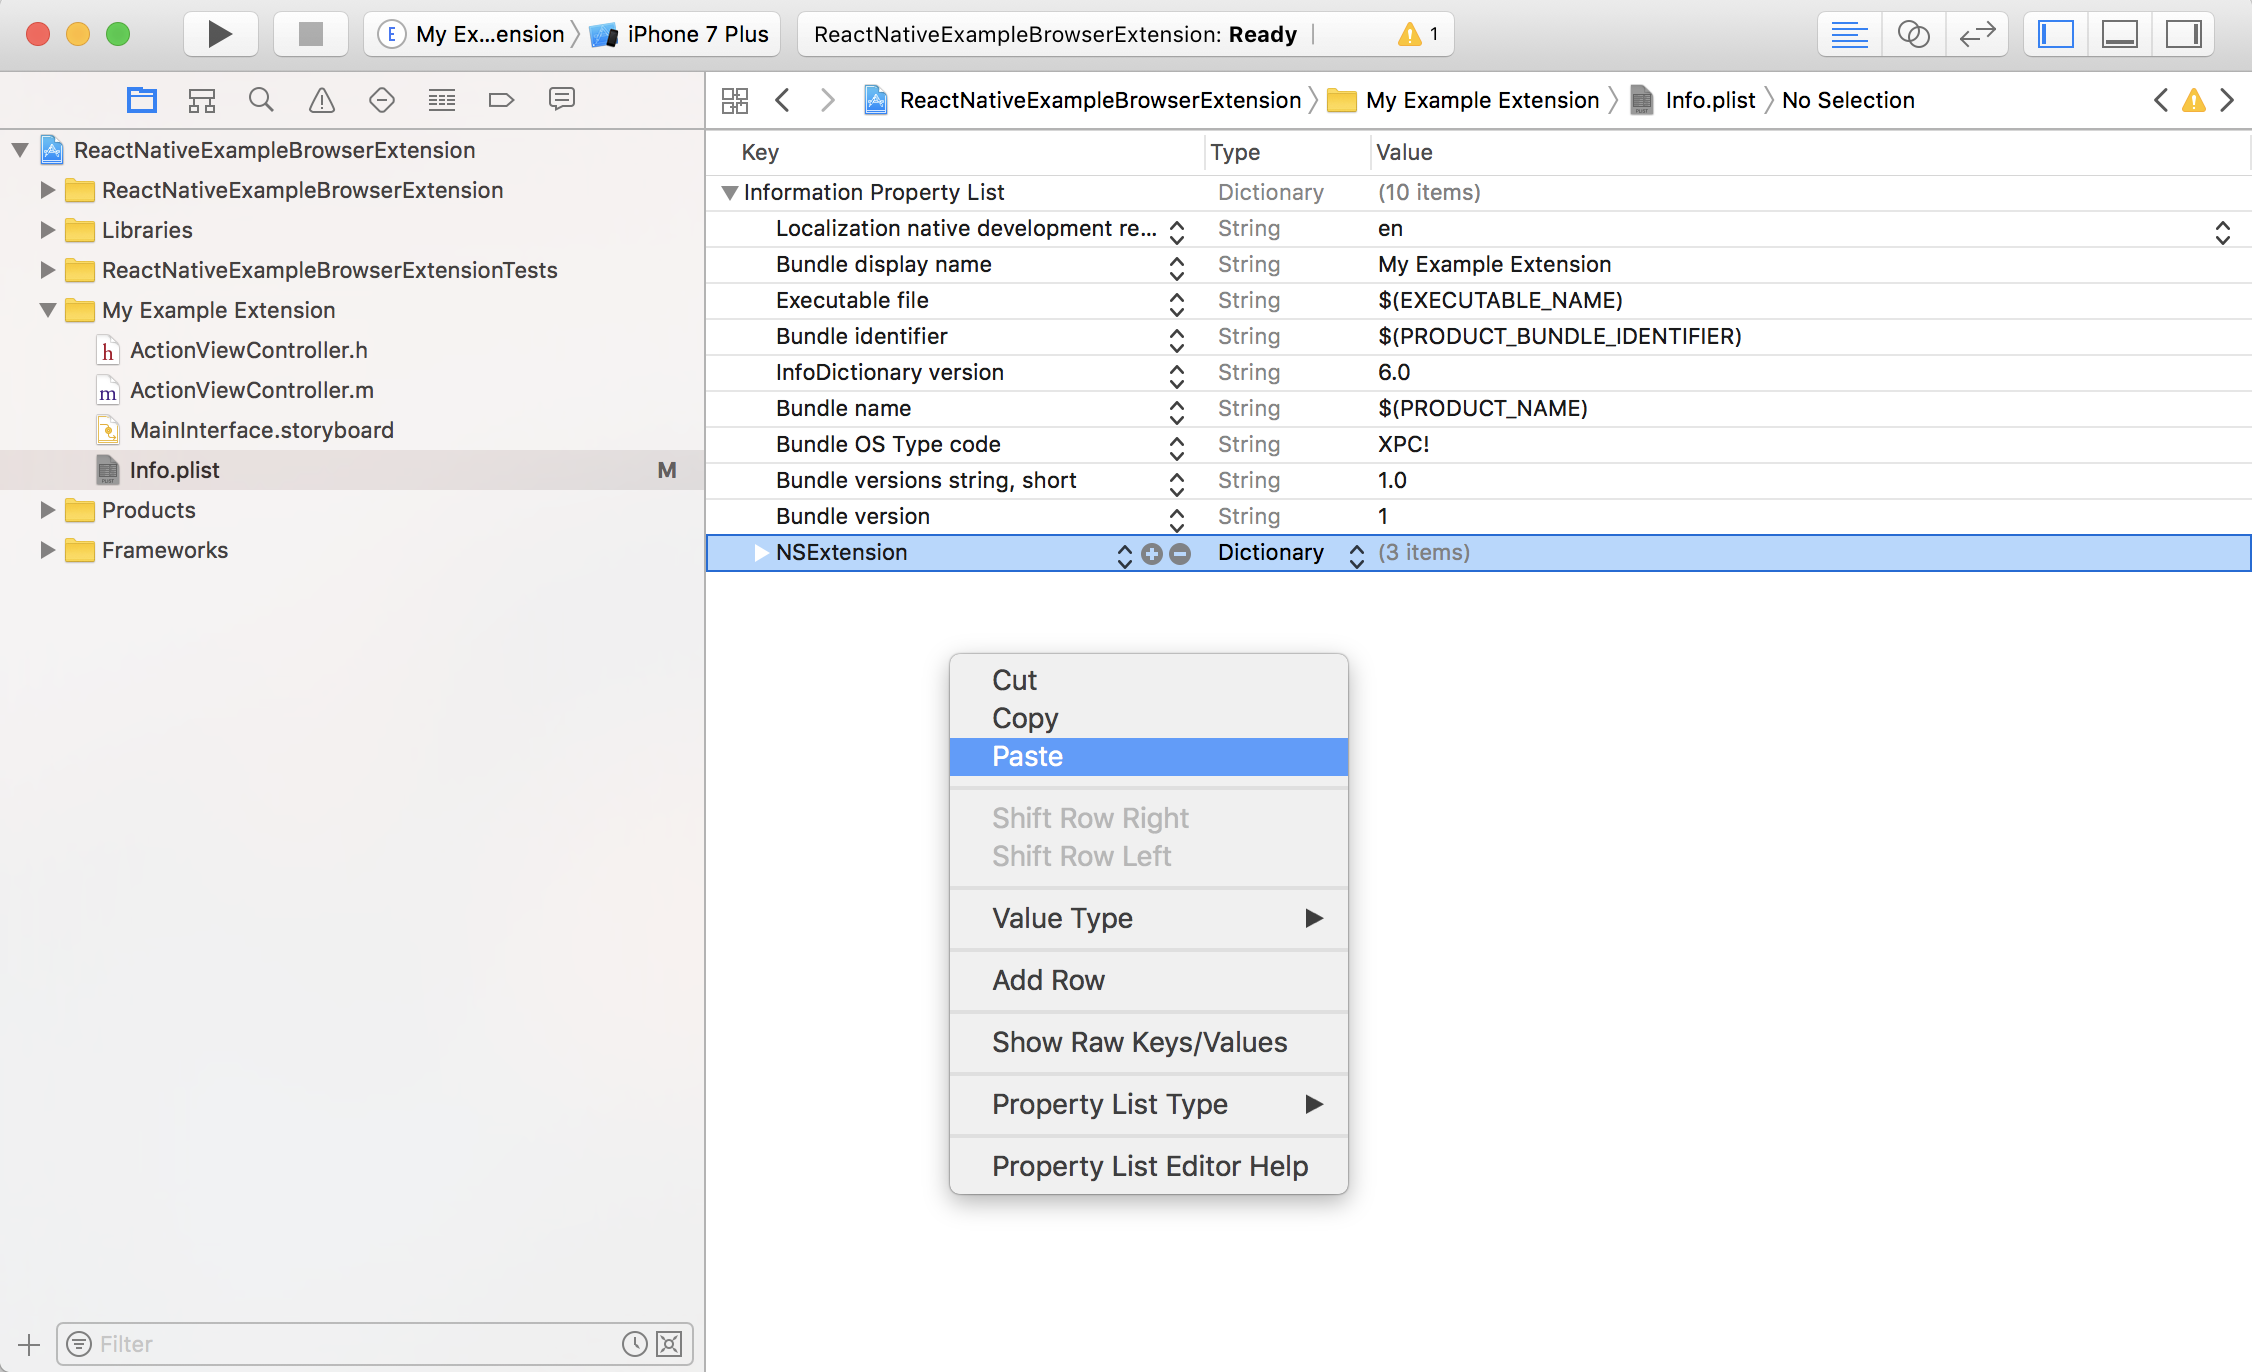Choose iPhone 7 Plus device destination
Image resolution: width=2252 pixels, height=1372 pixels.
[x=680, y=34]
